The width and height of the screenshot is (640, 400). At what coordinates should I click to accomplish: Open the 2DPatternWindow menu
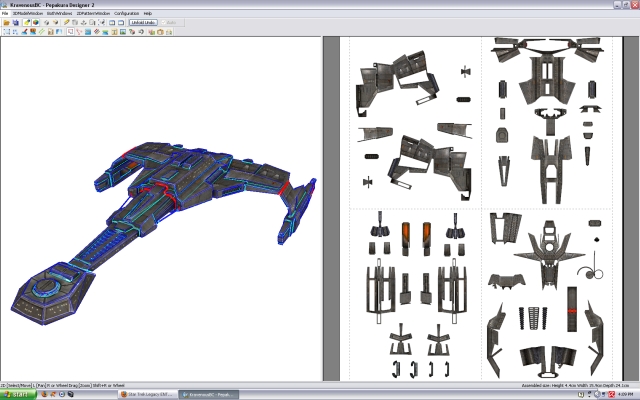[93, 13]
